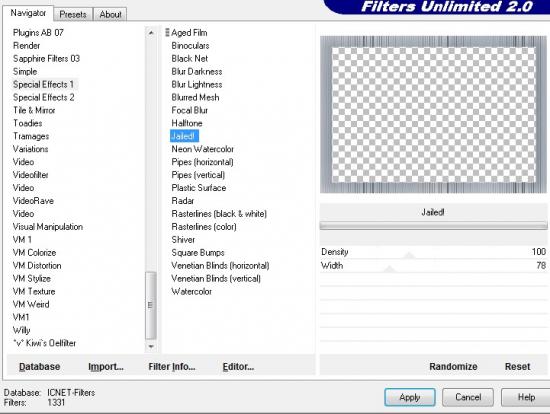Select the Navigator tab
Viewport: 550px width, 414px height.
pyautogui.click(x=28, y=13)
